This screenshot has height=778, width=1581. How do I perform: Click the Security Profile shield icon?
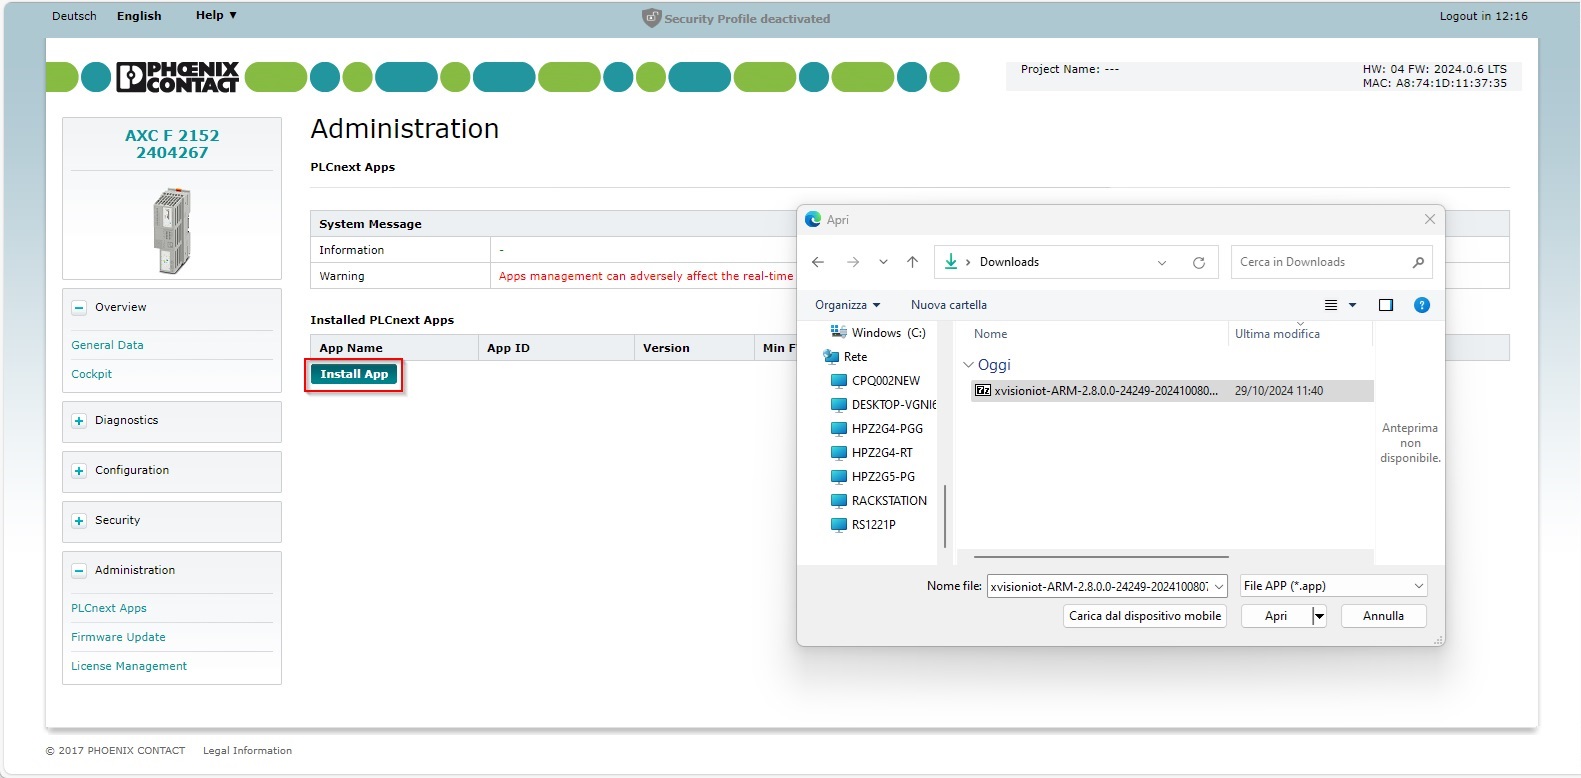pyautogui.click(x=651, y=18)
